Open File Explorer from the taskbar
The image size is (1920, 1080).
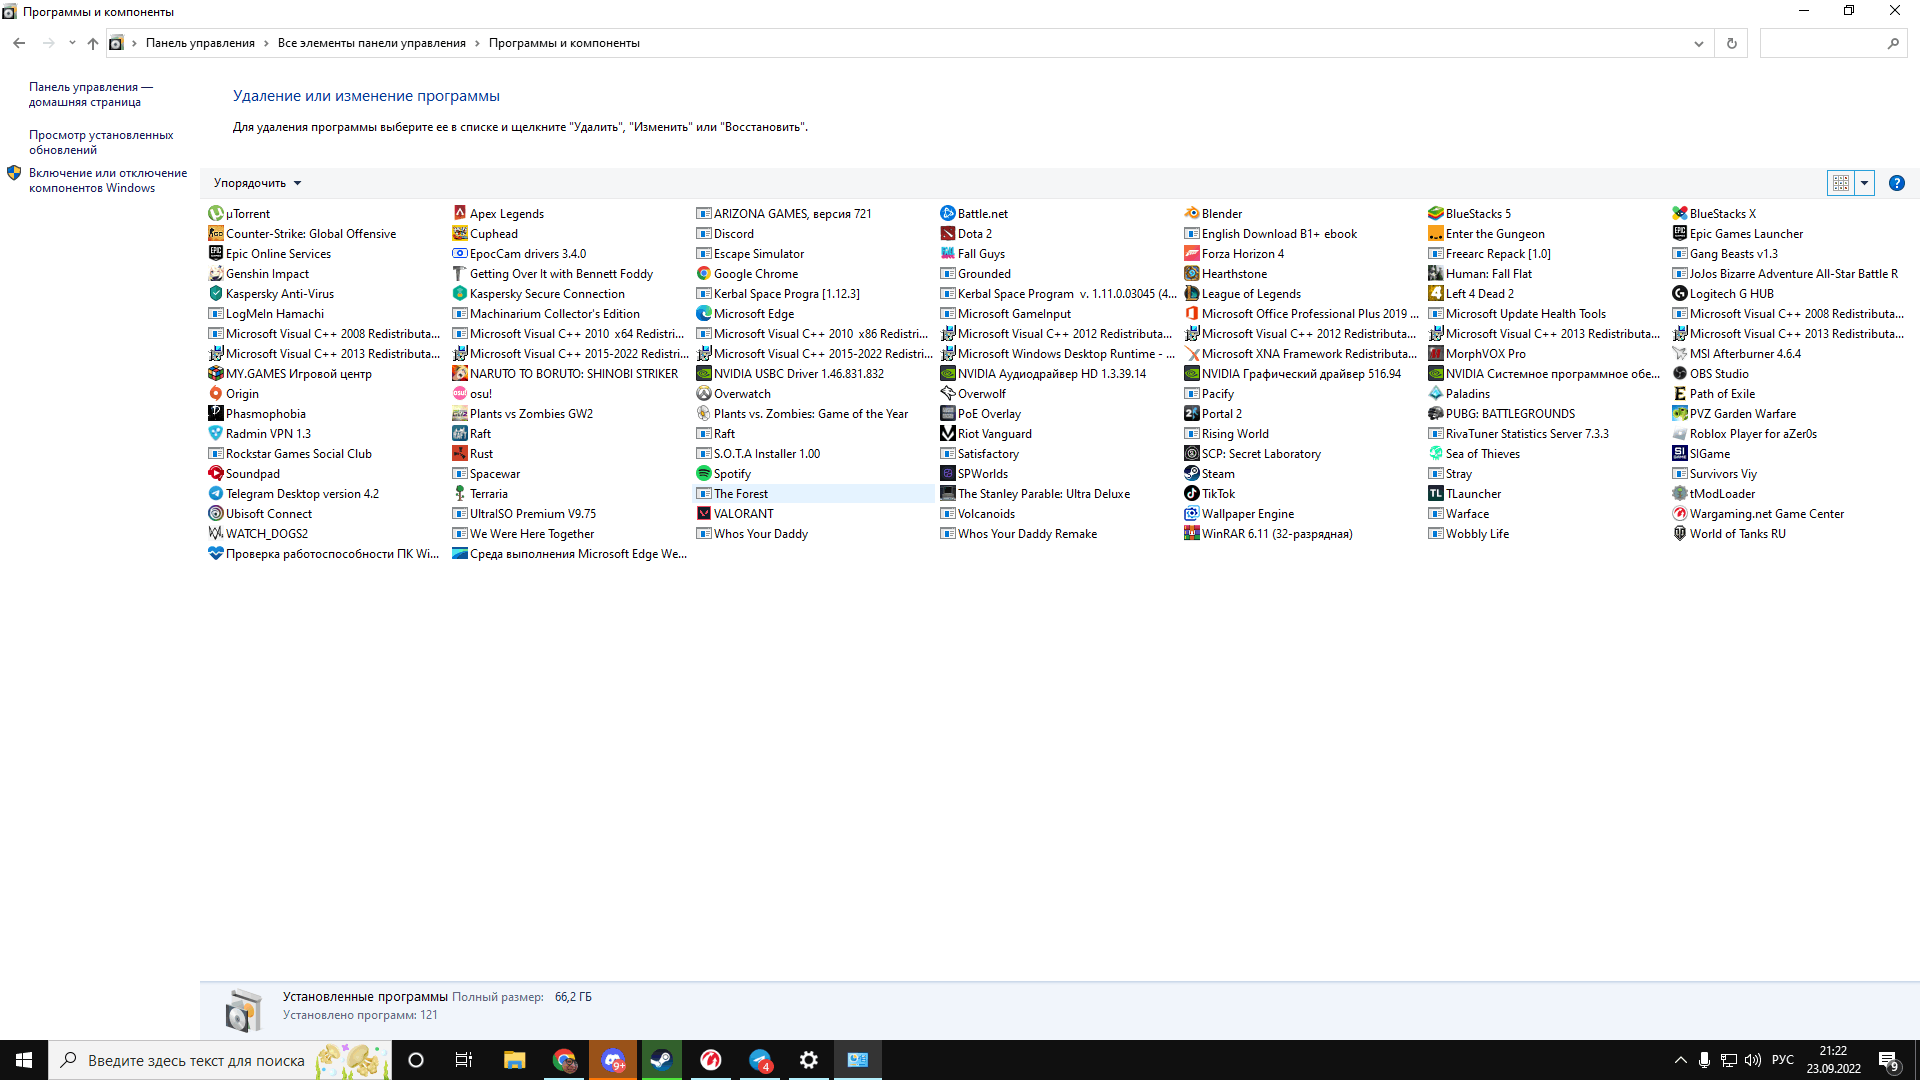tap(514, 1060)
